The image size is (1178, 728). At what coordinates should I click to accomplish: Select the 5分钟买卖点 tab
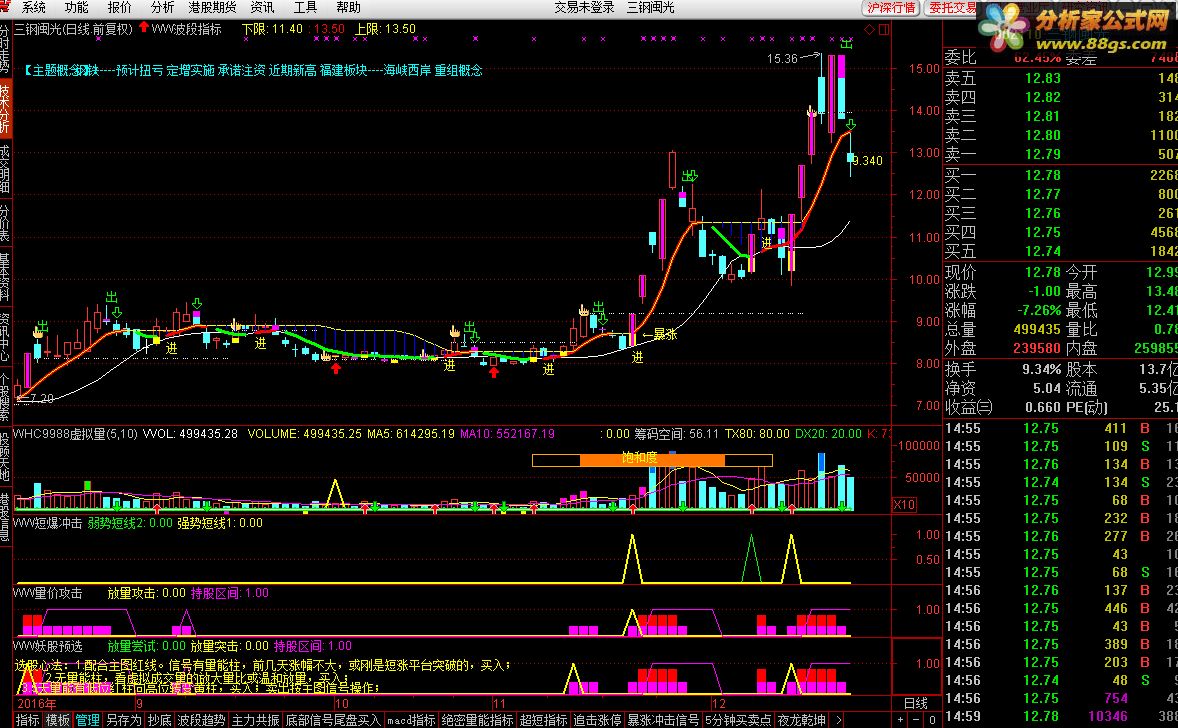(x=738, y=720)
